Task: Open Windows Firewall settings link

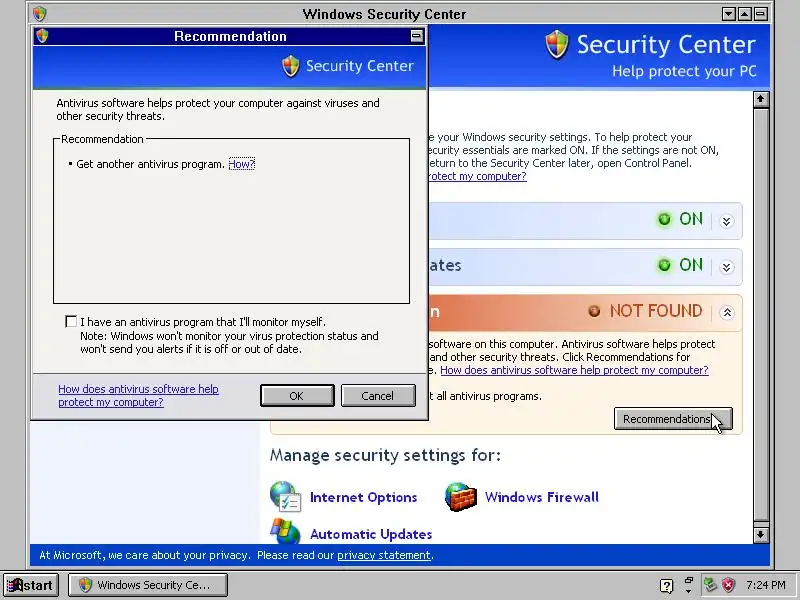Action: click(x=541, y=497)
